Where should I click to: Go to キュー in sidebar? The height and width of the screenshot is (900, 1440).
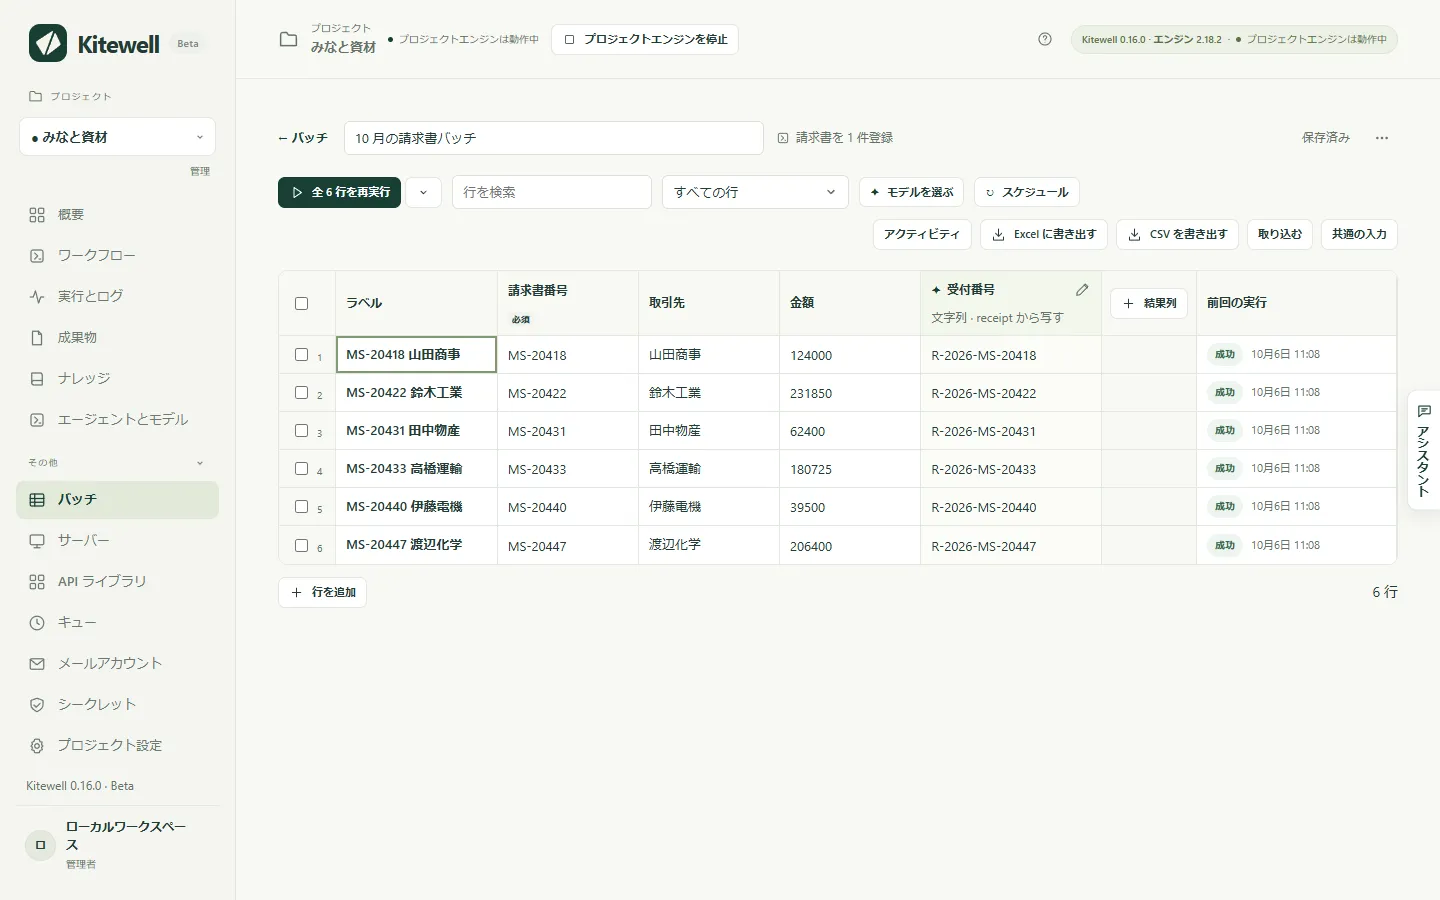(x=117, y=623)
